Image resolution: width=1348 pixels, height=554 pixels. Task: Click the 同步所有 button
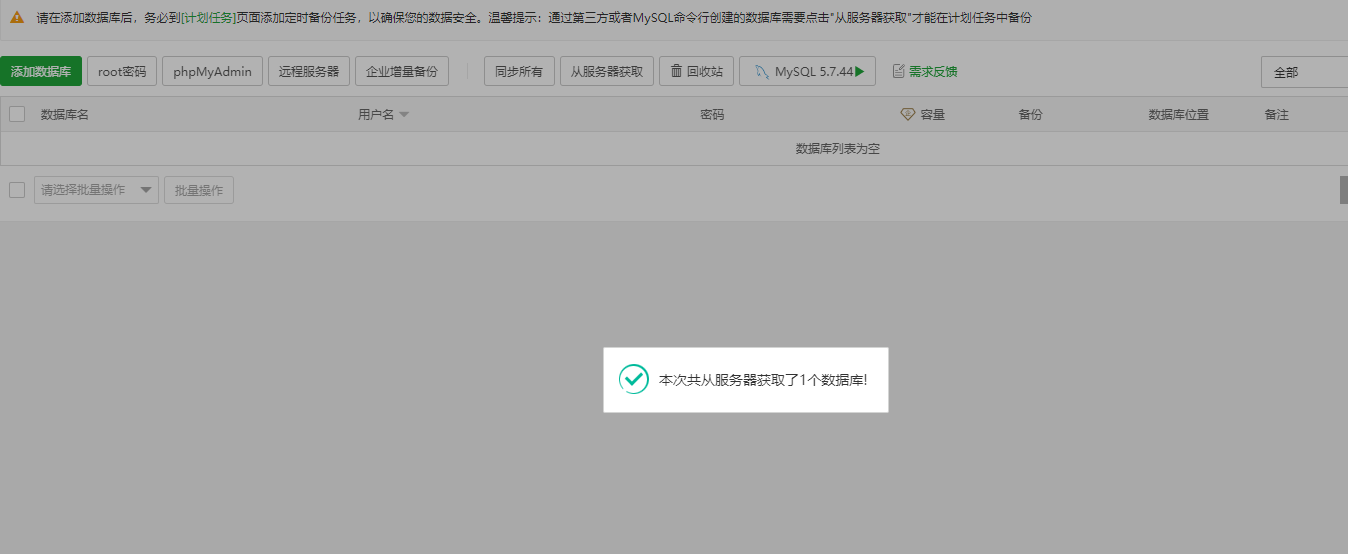point(519,72)
